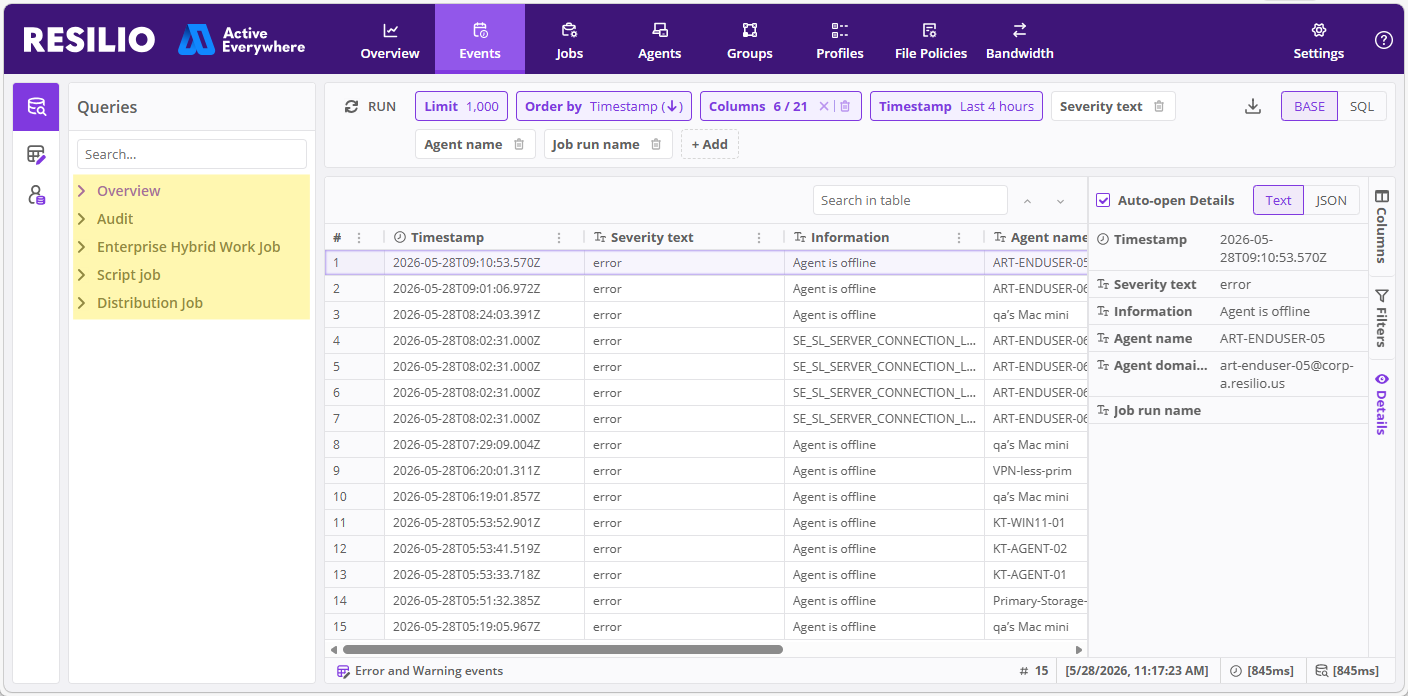Delete the Columns filter via trash icon
The image size is (1408, 696).
tap(845, 107)
